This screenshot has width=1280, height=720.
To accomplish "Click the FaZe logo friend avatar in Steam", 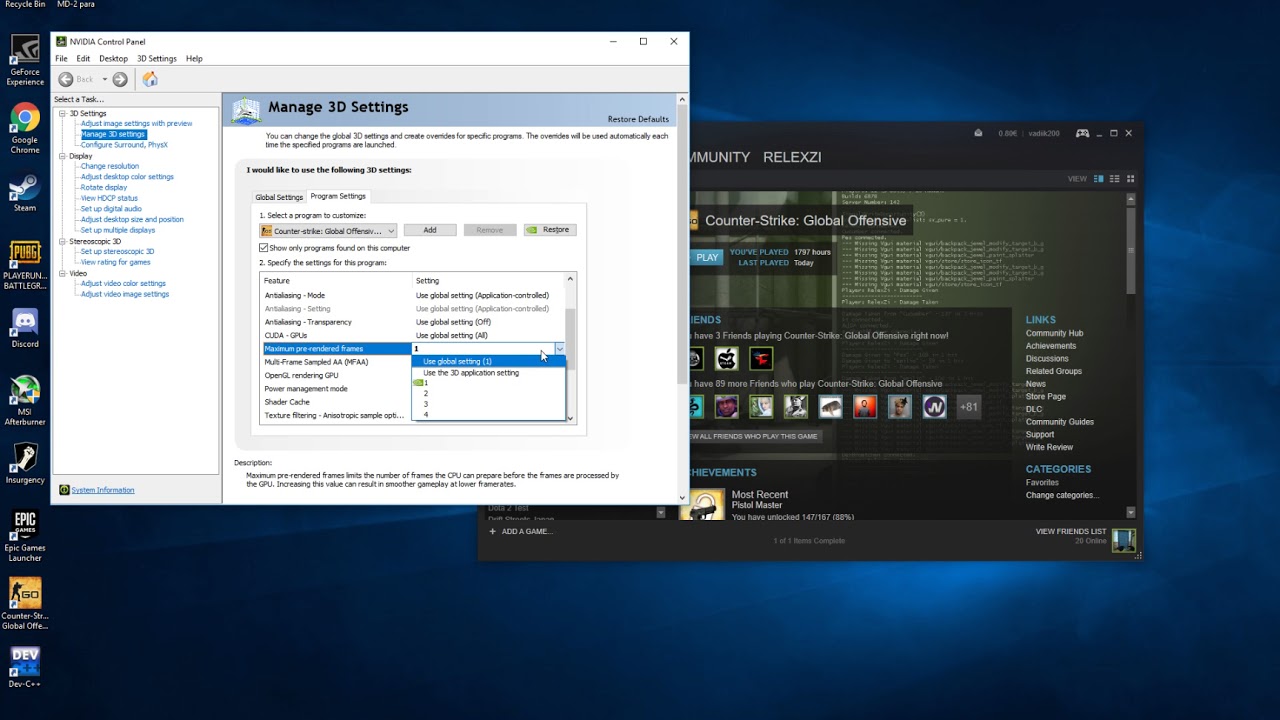I will point(762,358).
